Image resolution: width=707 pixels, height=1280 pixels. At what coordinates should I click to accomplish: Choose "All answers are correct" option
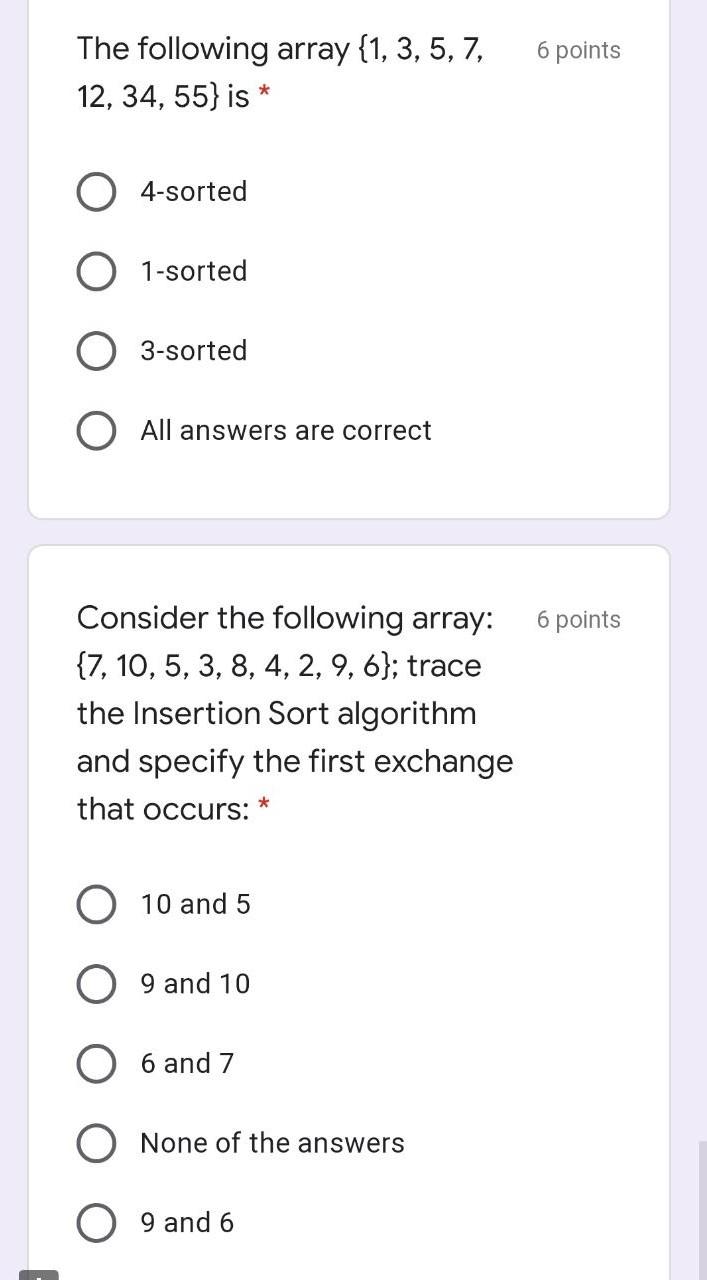(96, 430)
